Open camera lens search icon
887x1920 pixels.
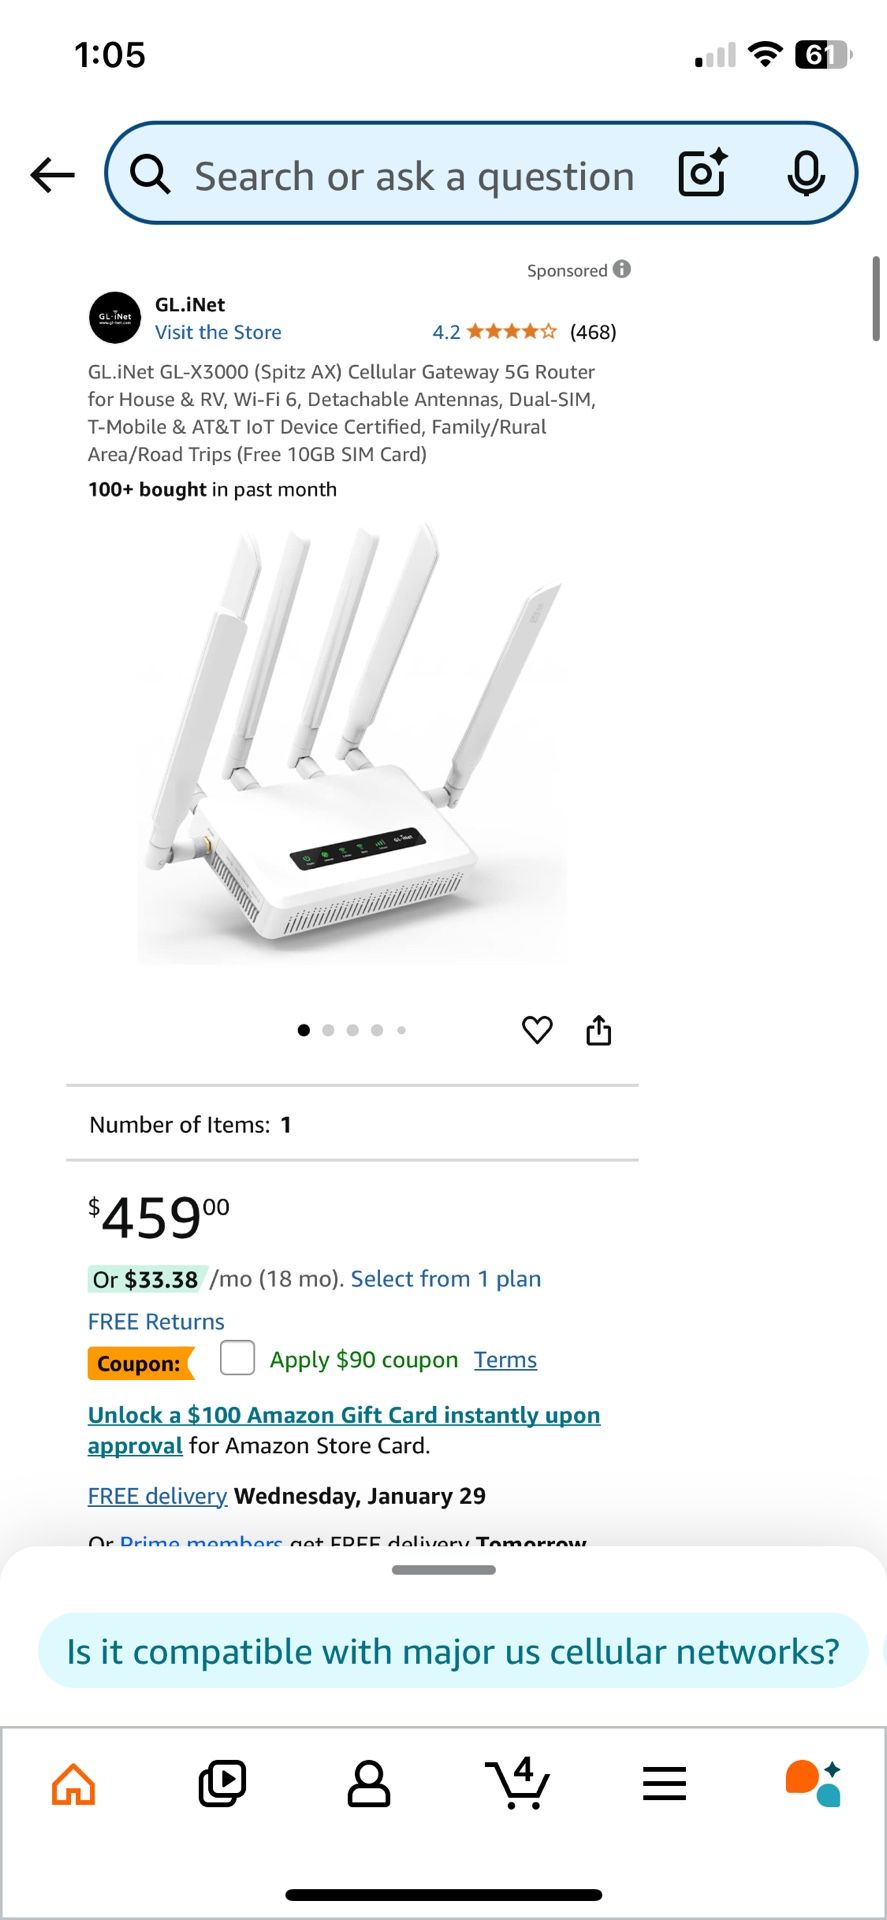click(x=702, y=174)
